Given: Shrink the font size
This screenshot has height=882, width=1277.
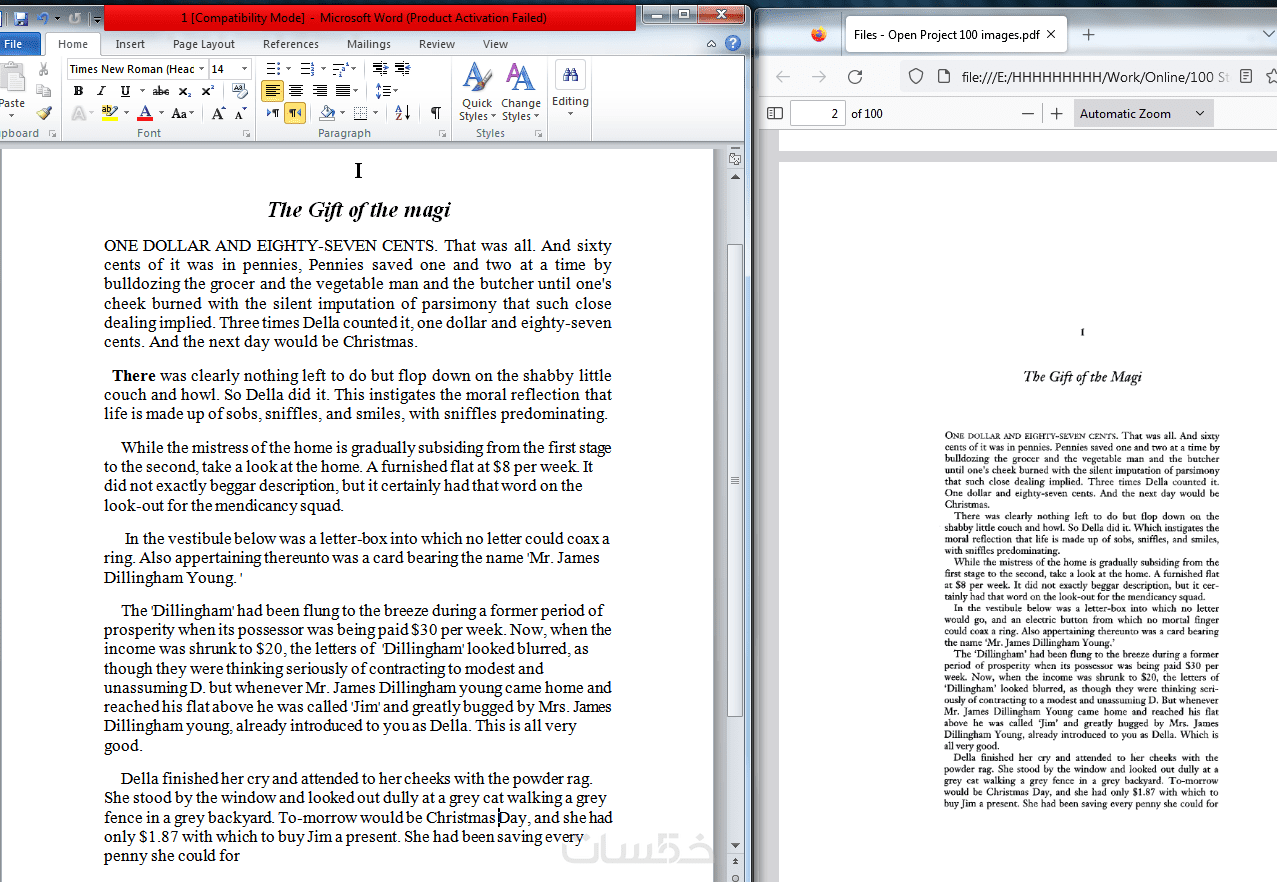Looking at the screenshot, I should (240, 114).
